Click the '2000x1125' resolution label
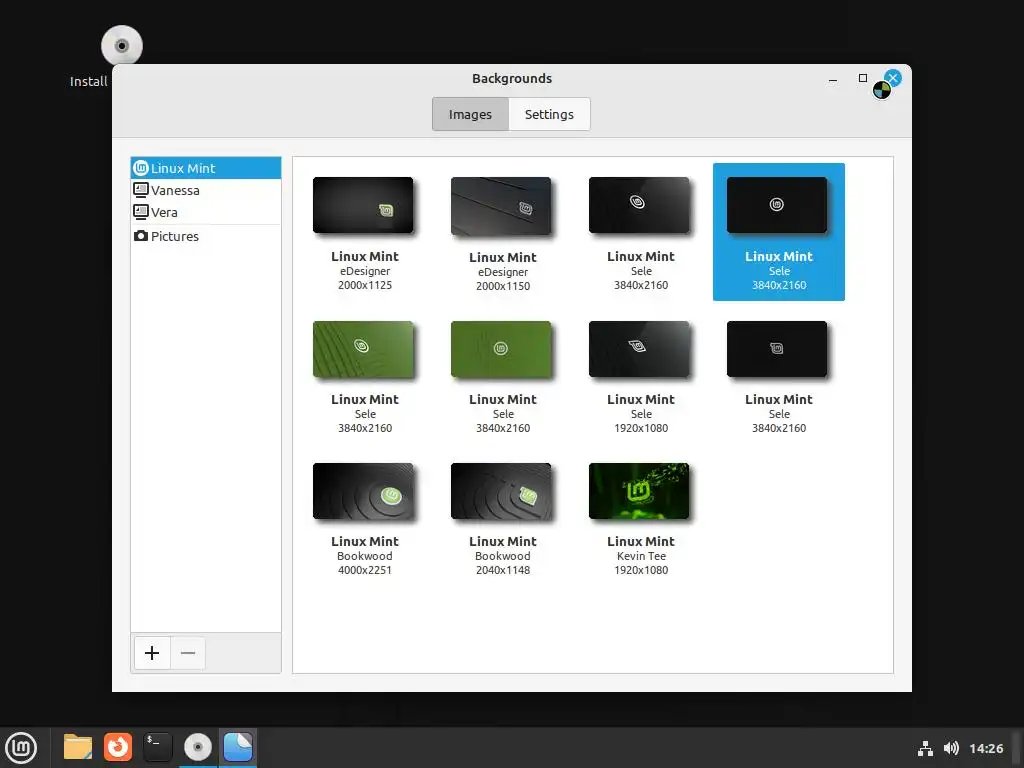This screenshot has height=768, width=1024. tap(365, 285)
